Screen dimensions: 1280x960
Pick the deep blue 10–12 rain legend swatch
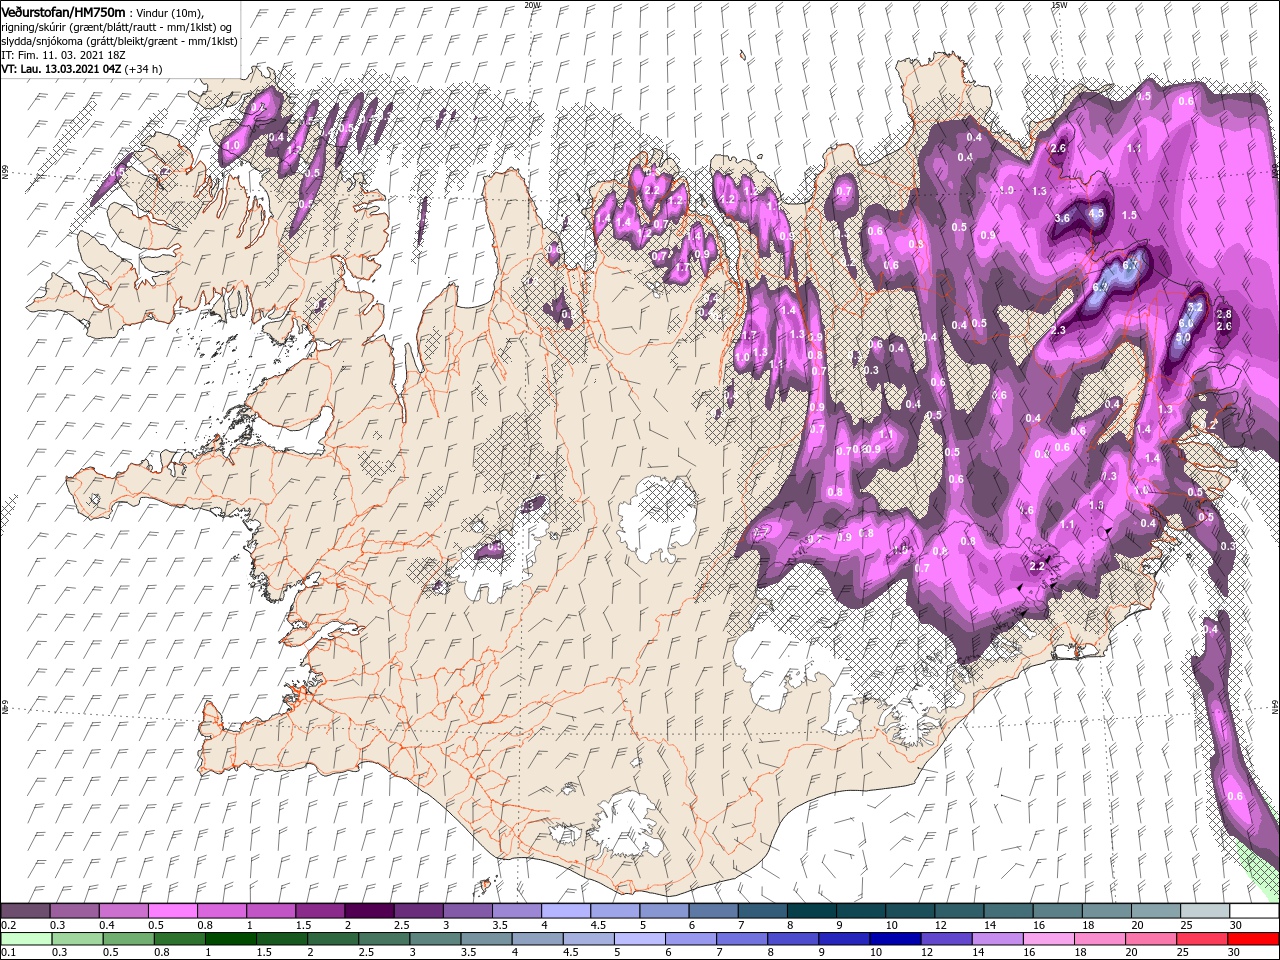[896, 939]
